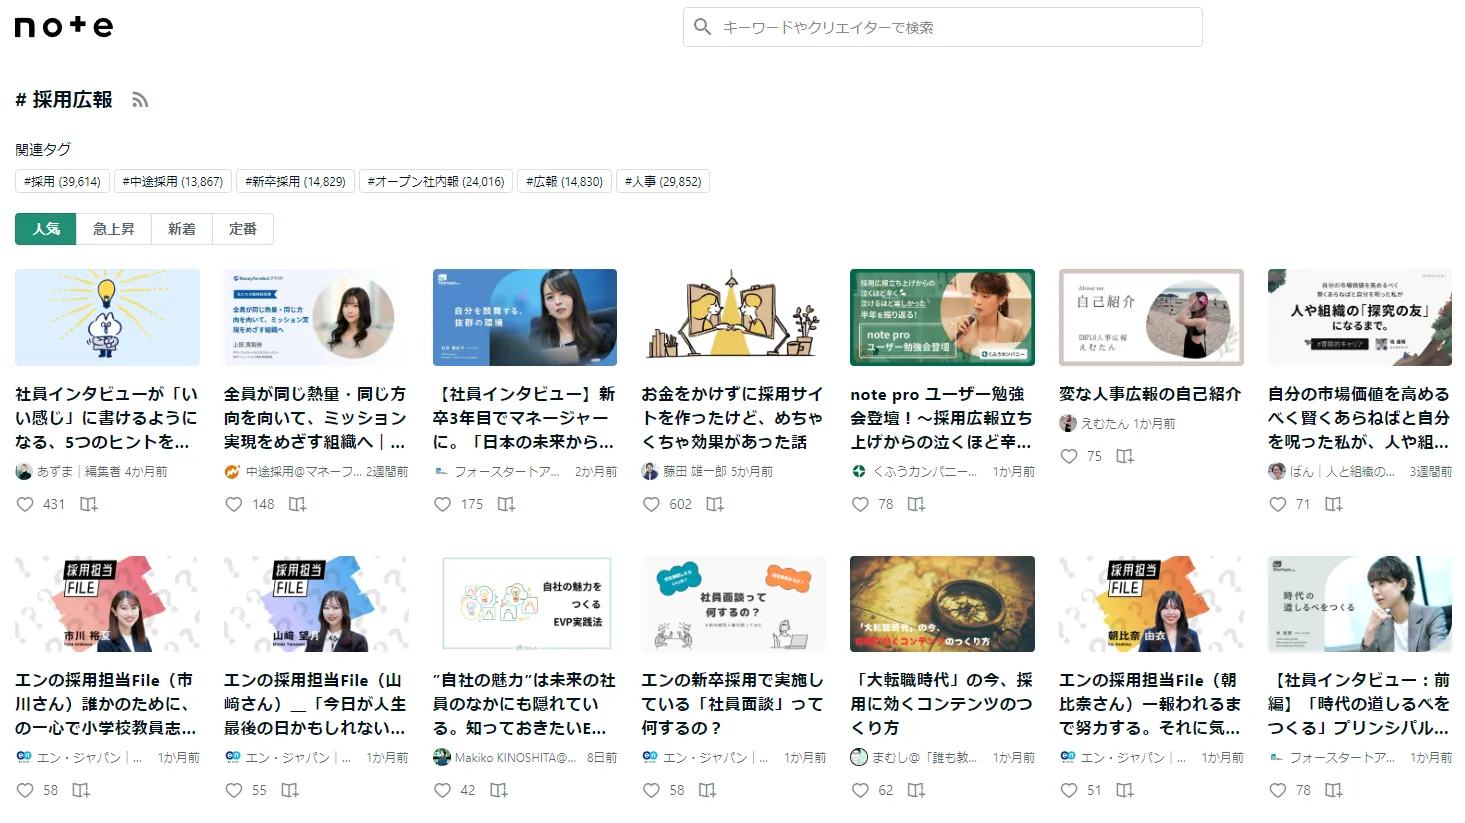Like the article with 62 likes

pyautogui.click(x=860, y=790)
